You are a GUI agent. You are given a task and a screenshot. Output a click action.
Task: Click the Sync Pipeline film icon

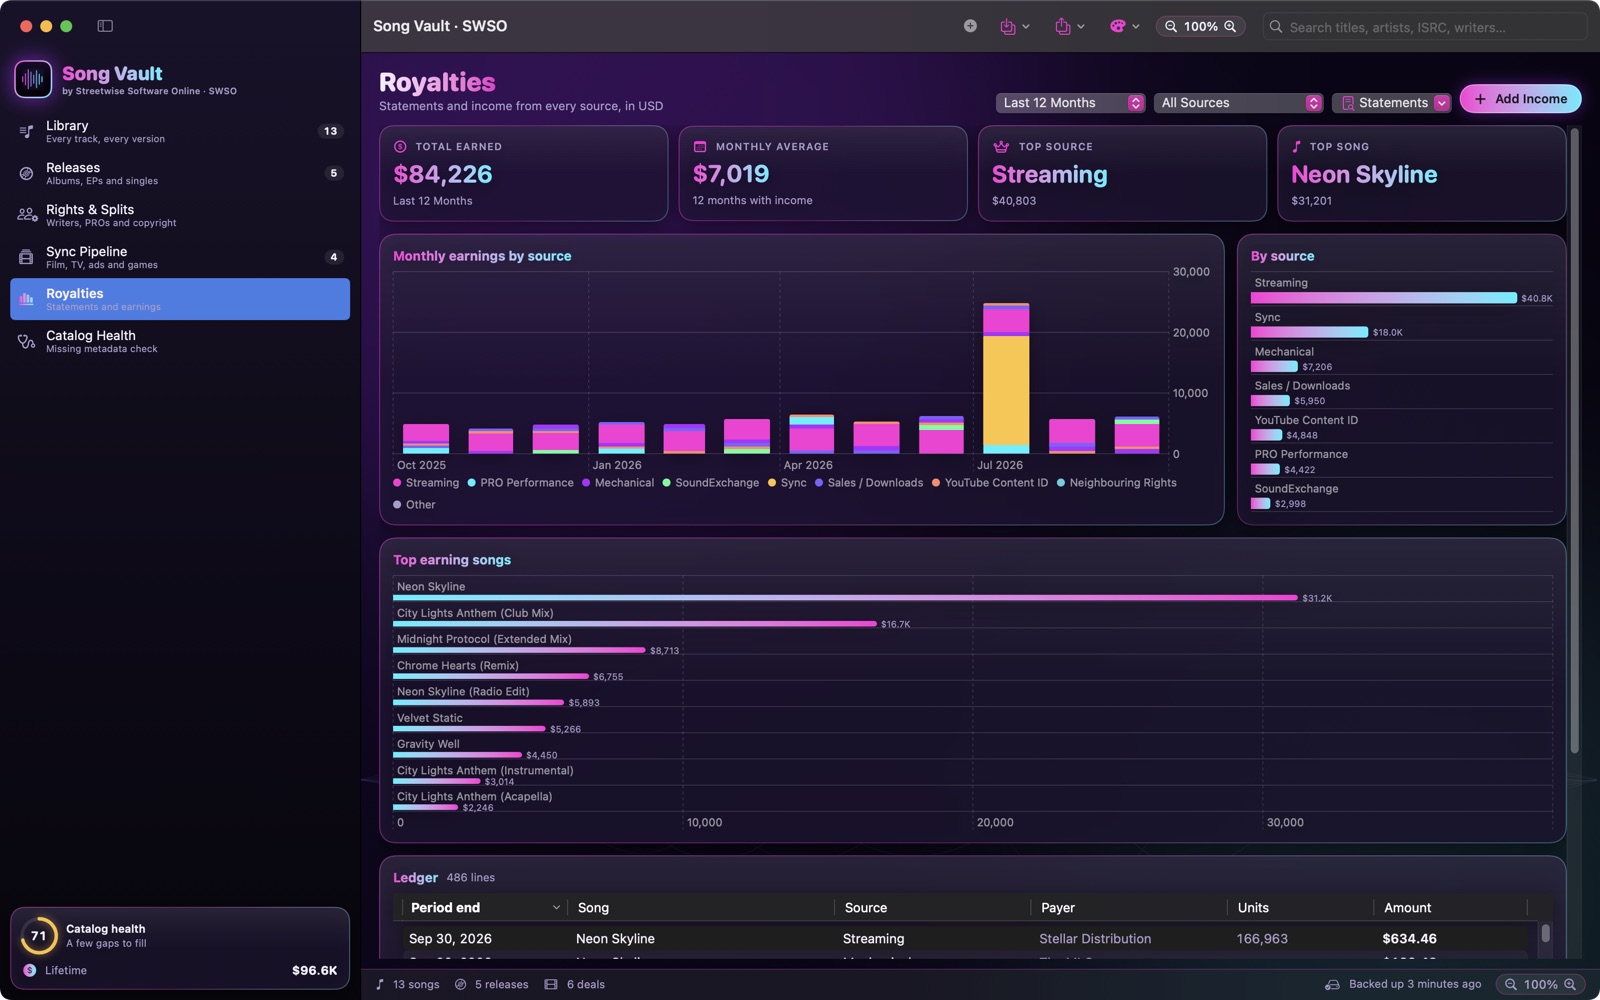27,258
